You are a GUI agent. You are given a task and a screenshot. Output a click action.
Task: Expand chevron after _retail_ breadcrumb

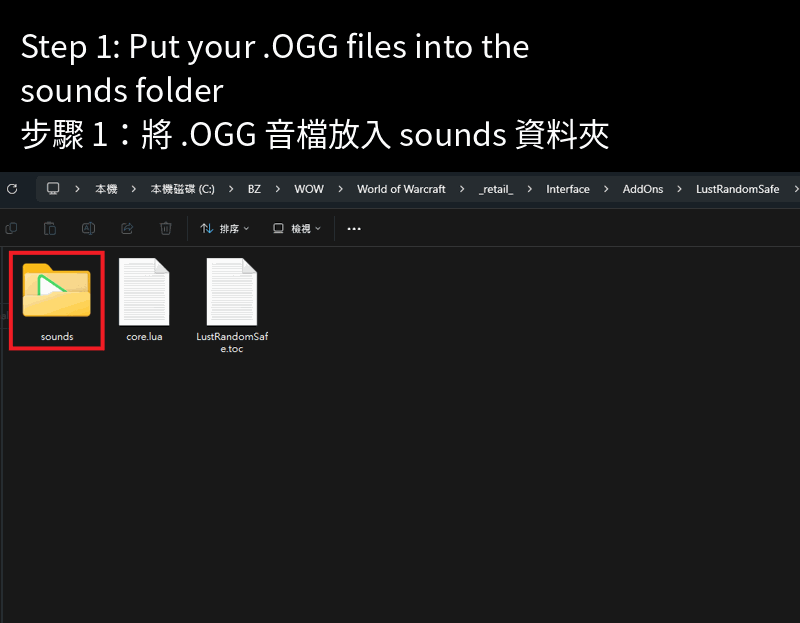tap(530, 189)
